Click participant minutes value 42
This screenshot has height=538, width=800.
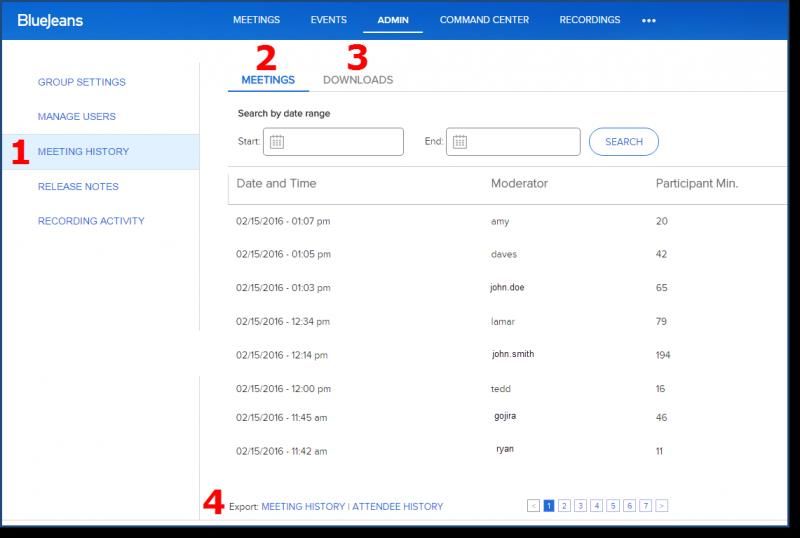click(x=661, y=254)
